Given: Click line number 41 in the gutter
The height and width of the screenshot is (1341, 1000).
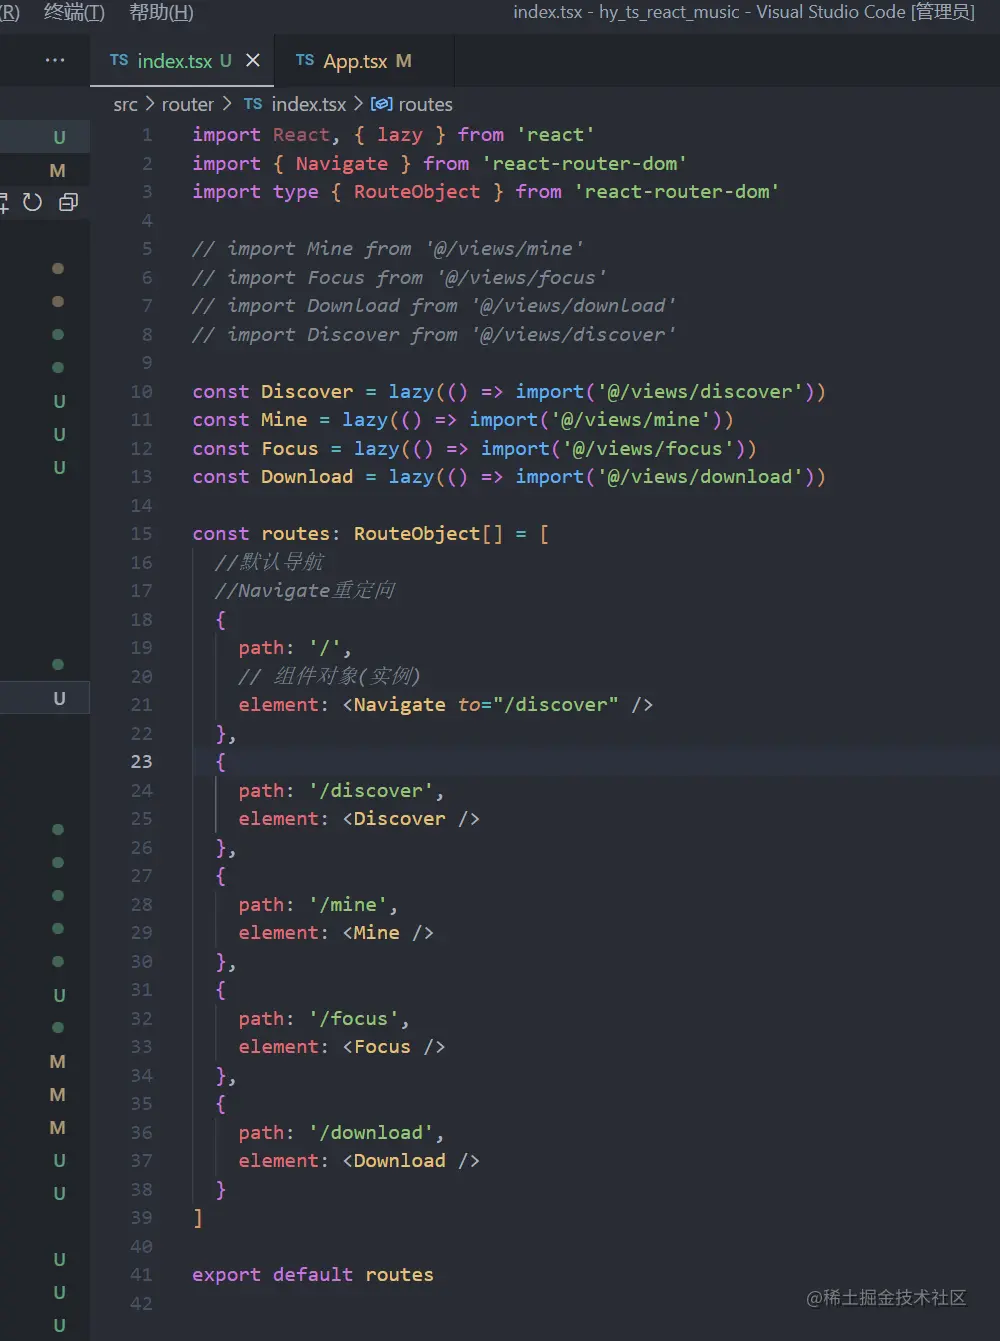Looking at the screenshot, I should 142,1275.
